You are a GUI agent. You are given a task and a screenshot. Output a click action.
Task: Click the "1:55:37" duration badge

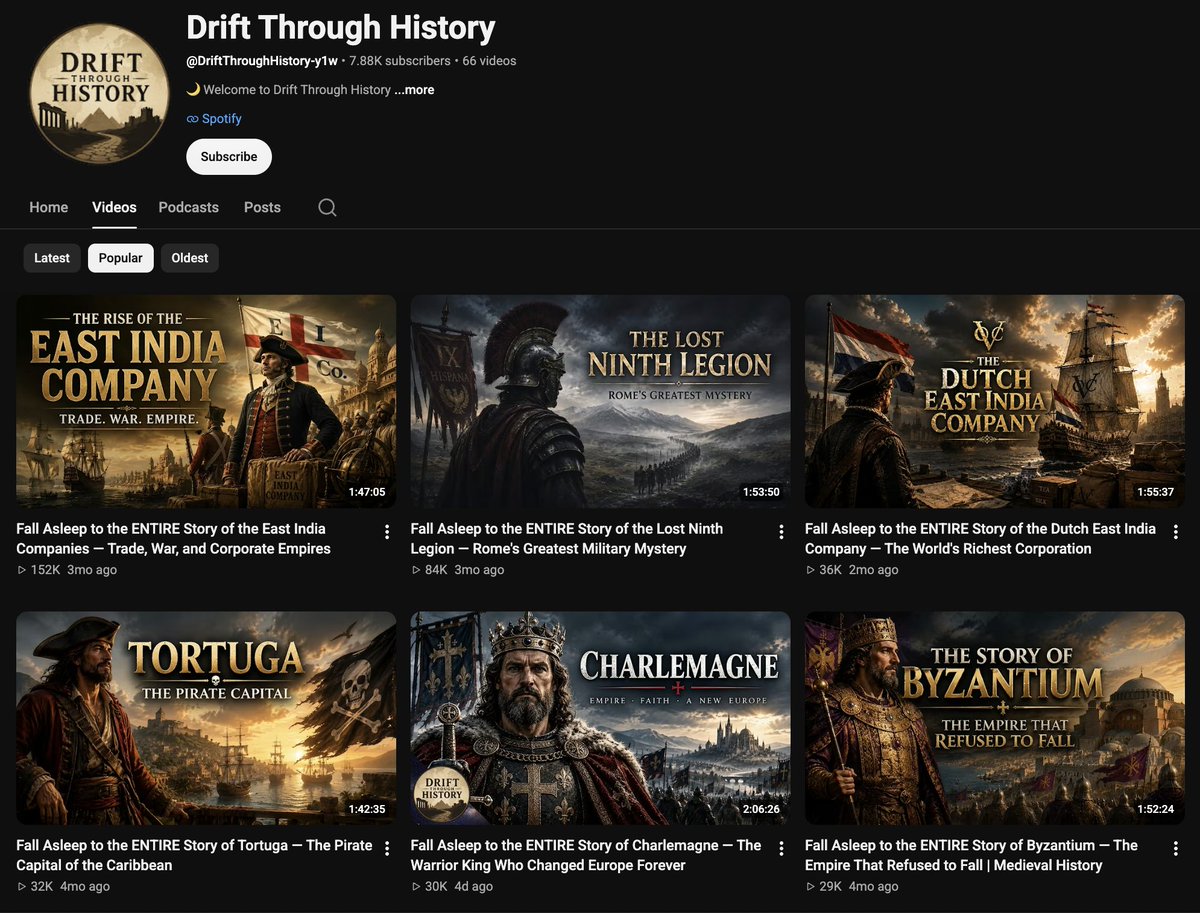tap(1155, 492)
